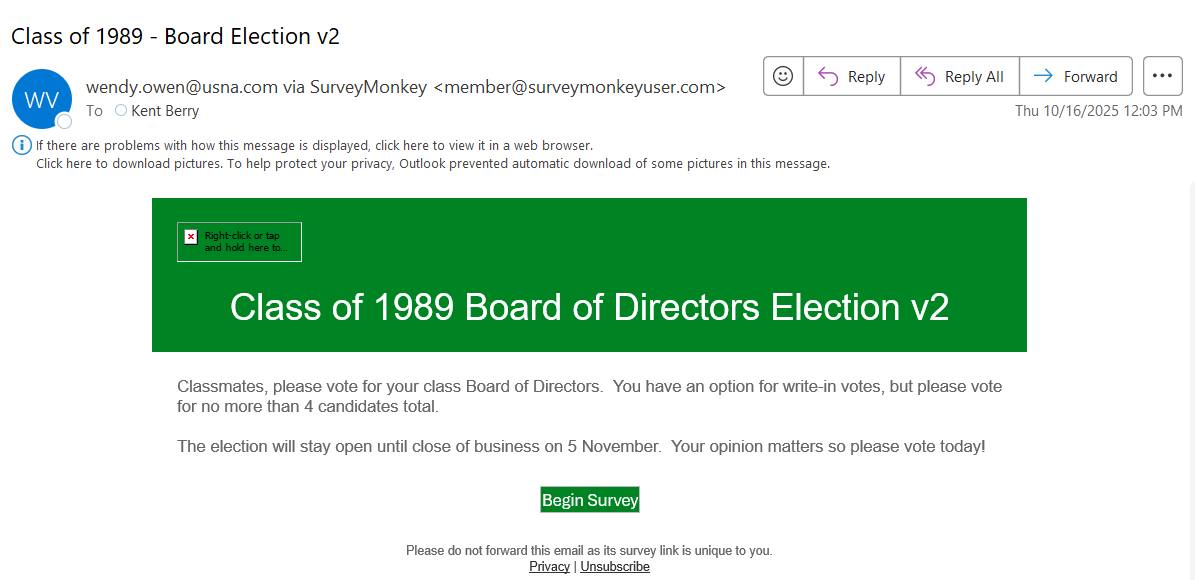
Task: Click the green Board of Directors Election banner
Action: pos(589,306)
